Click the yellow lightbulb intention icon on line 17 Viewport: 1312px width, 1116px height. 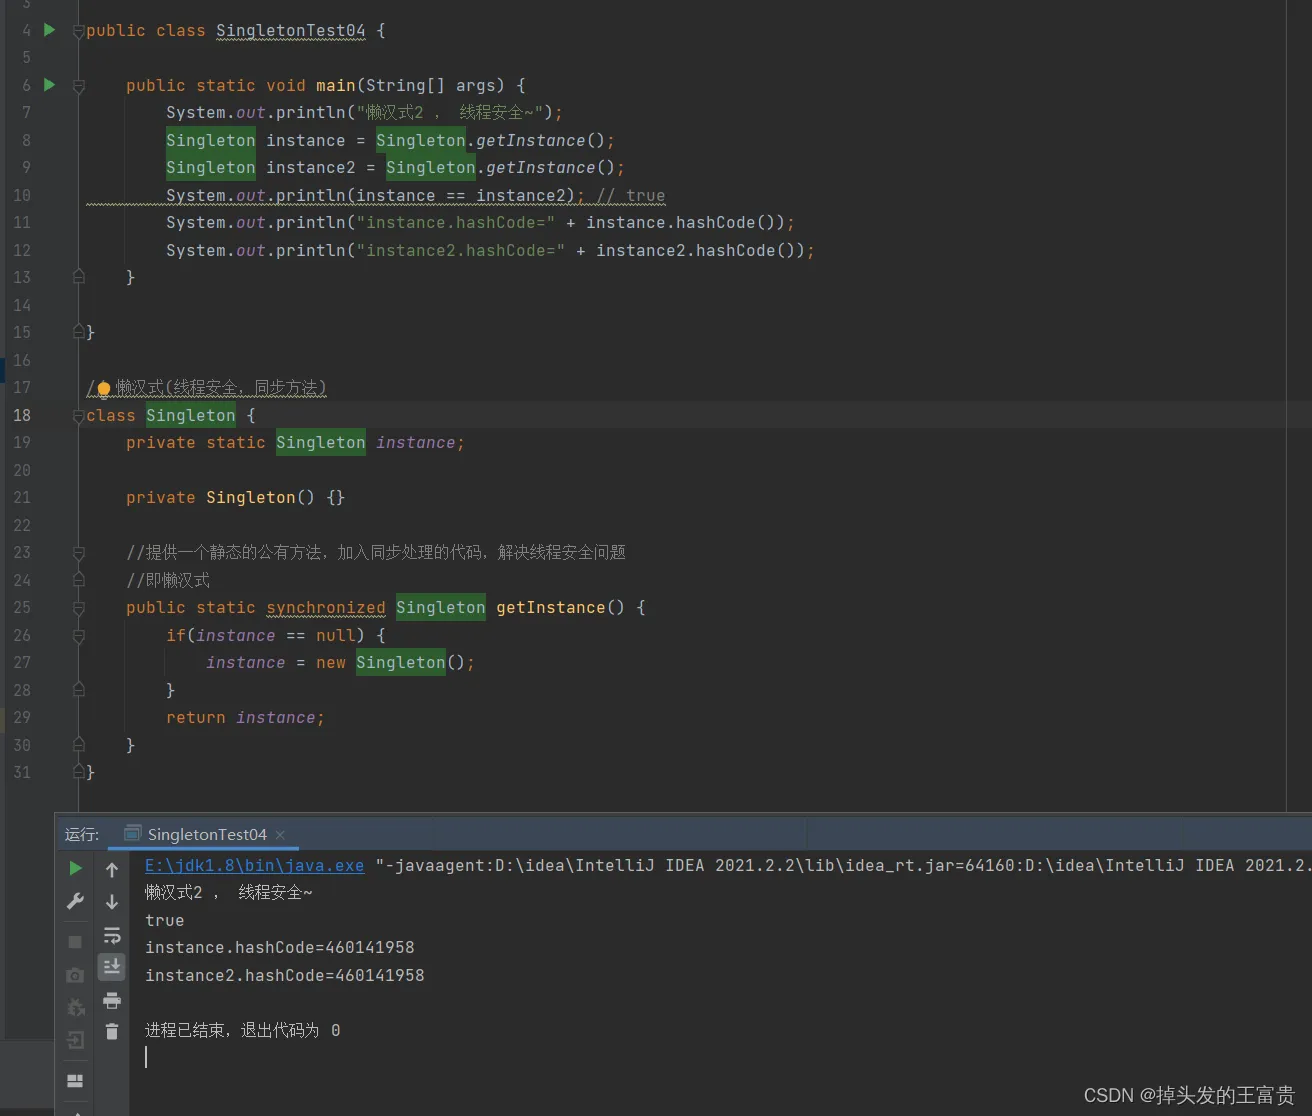click(x=104, y=388)
